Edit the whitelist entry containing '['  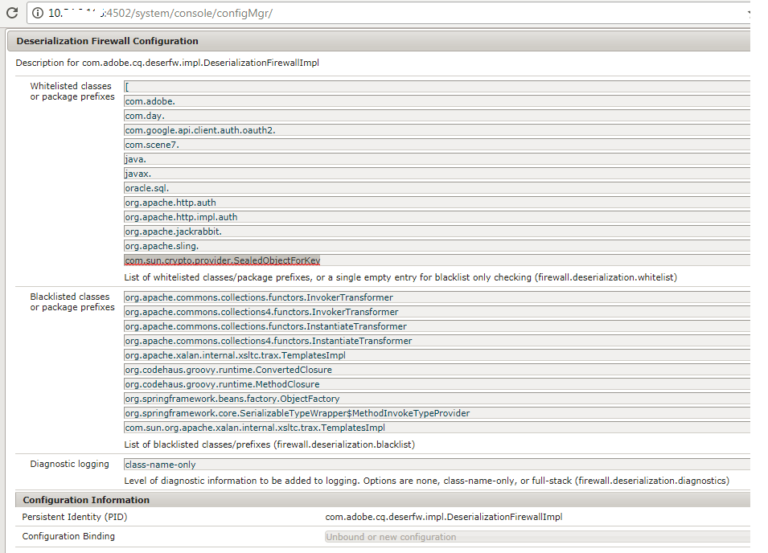[x=437, y=87]
